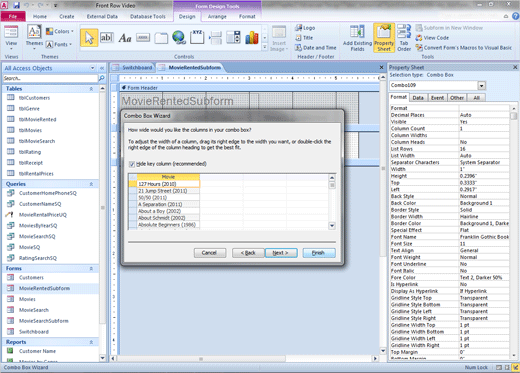
Task: Switch to Property Sheet Other tab
Action: (x=457, y=98)
